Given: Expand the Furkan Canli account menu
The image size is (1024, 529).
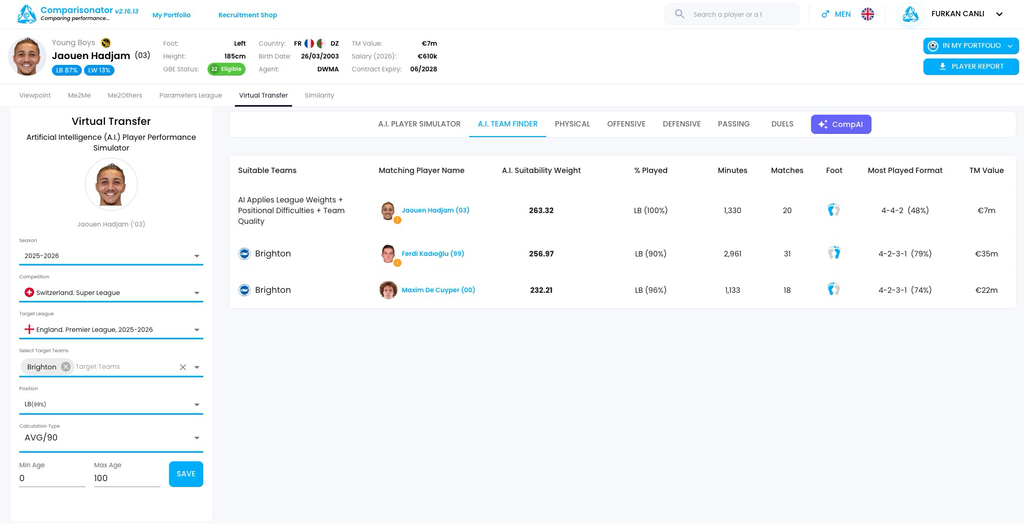Looking at the screenshot, I should [x=999, y=14].
